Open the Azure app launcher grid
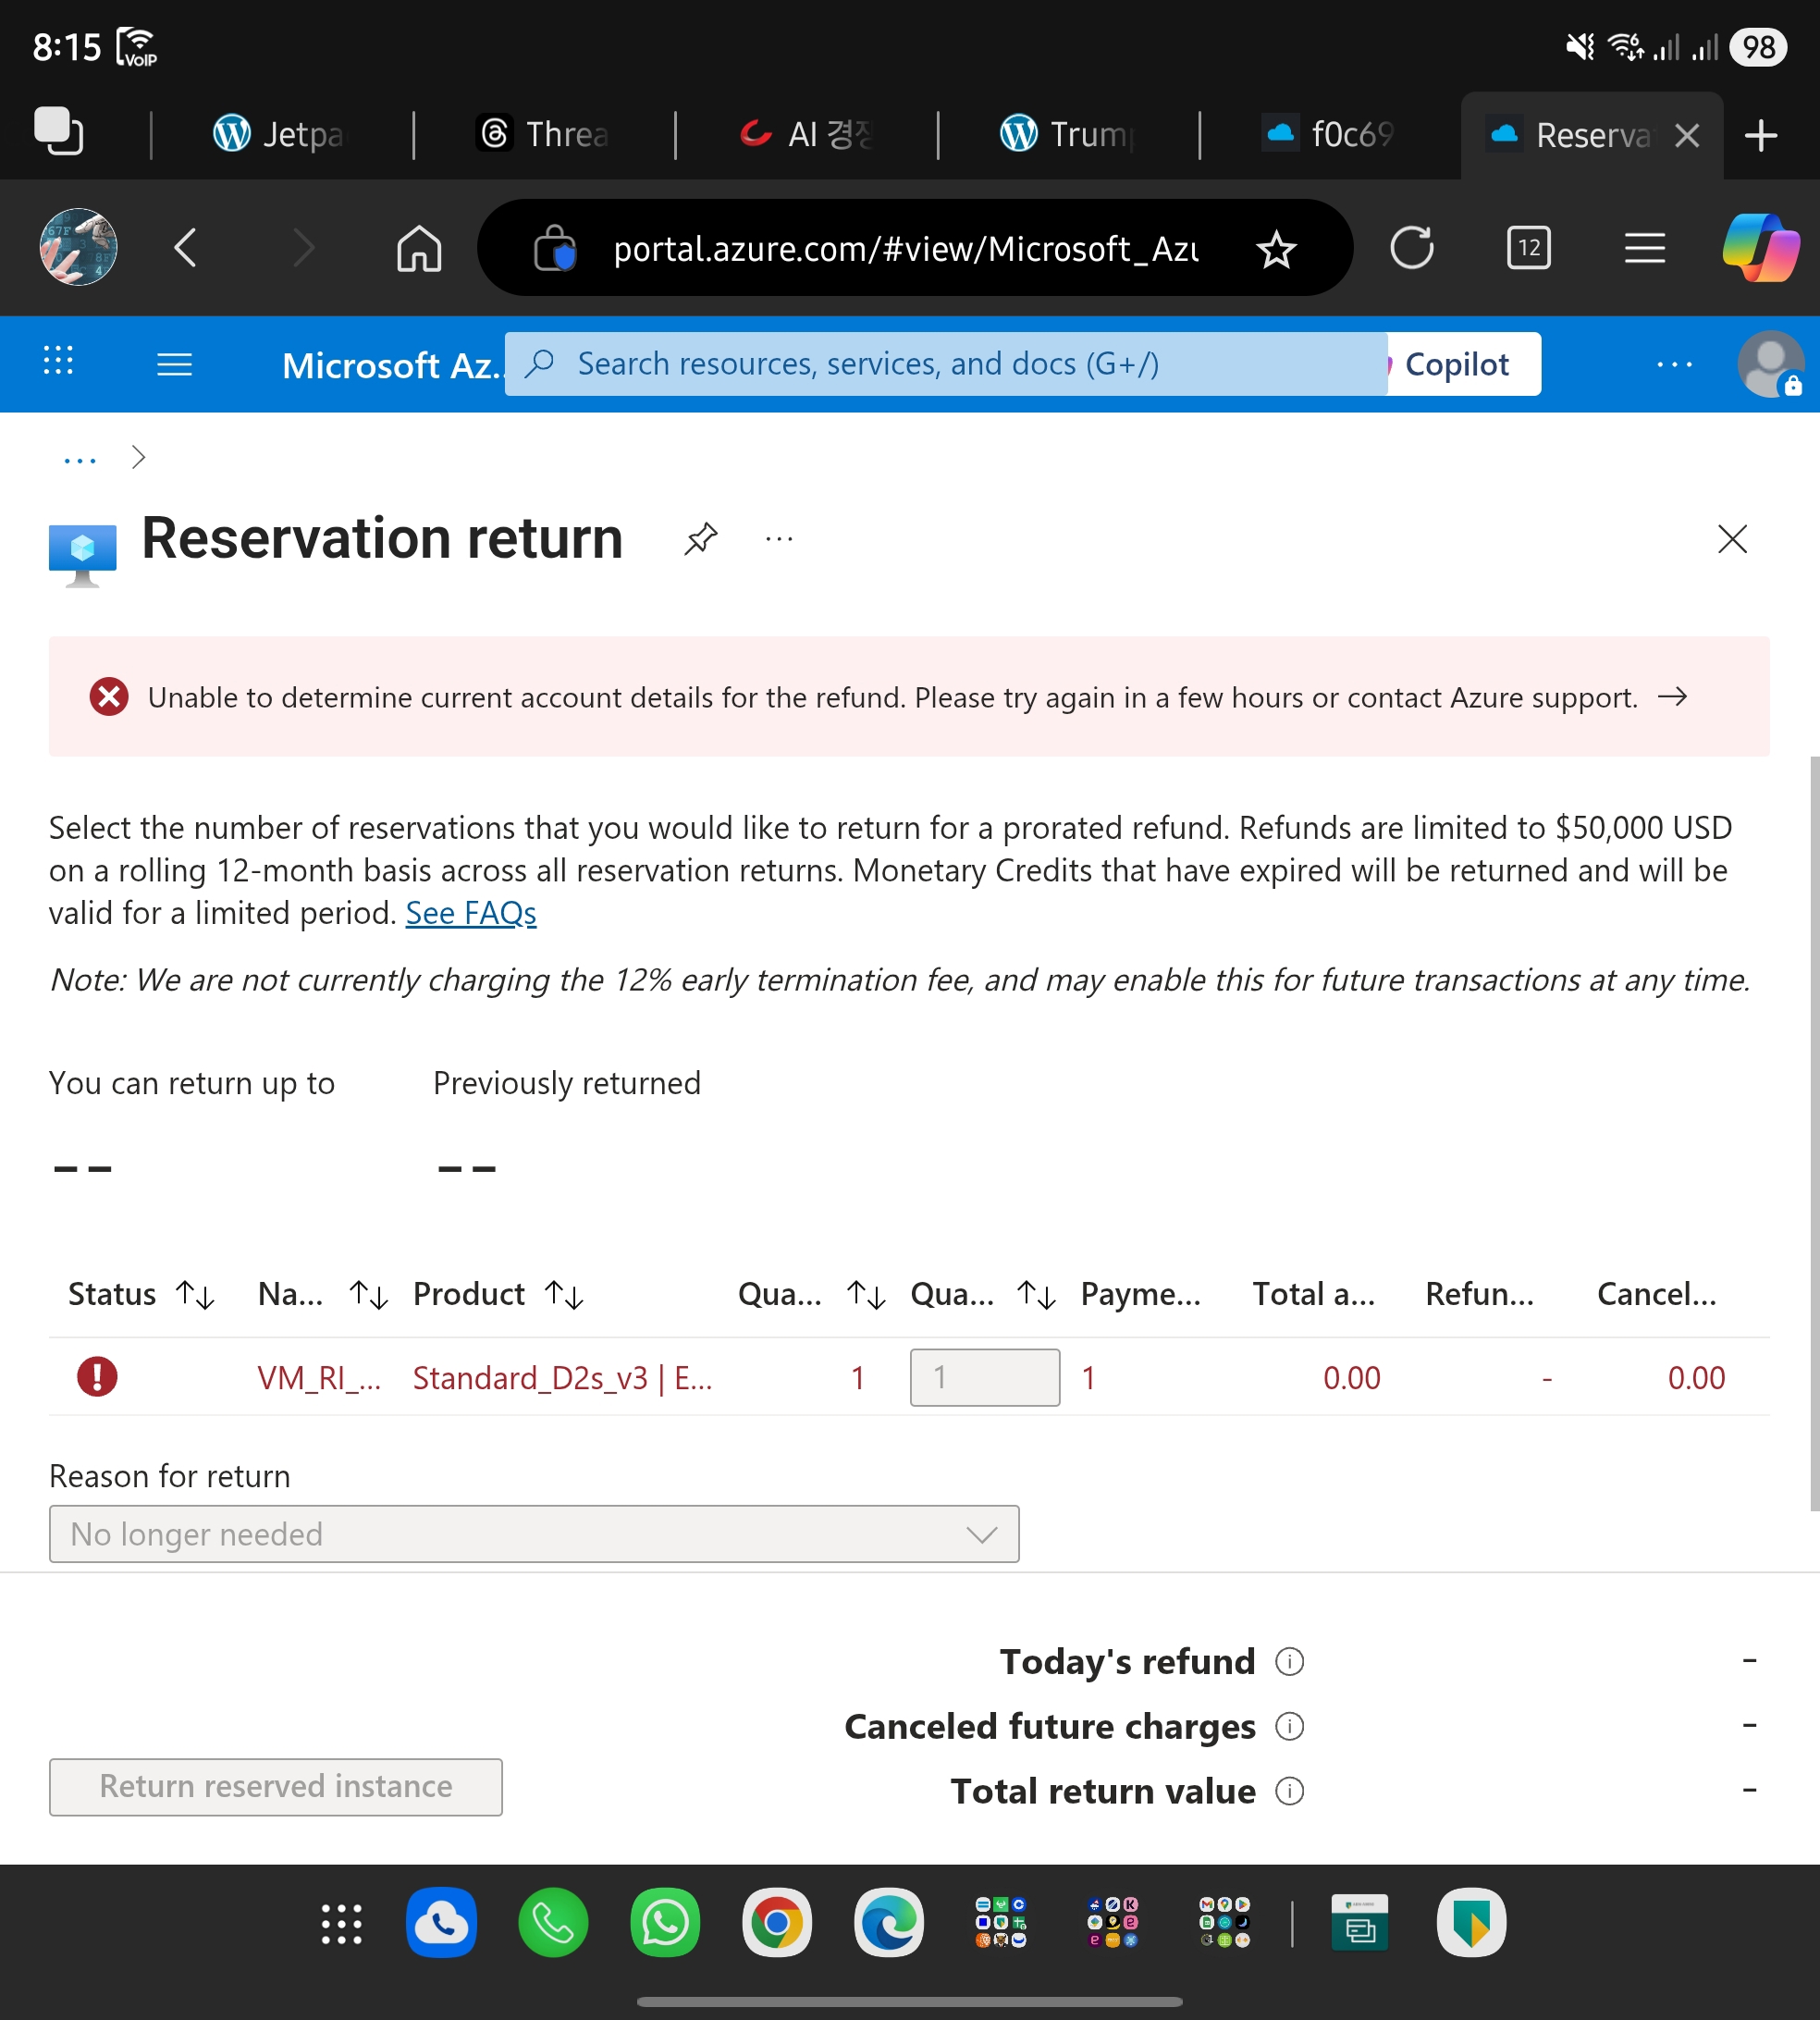The image size is (1820, 2020). click(59, 361)
